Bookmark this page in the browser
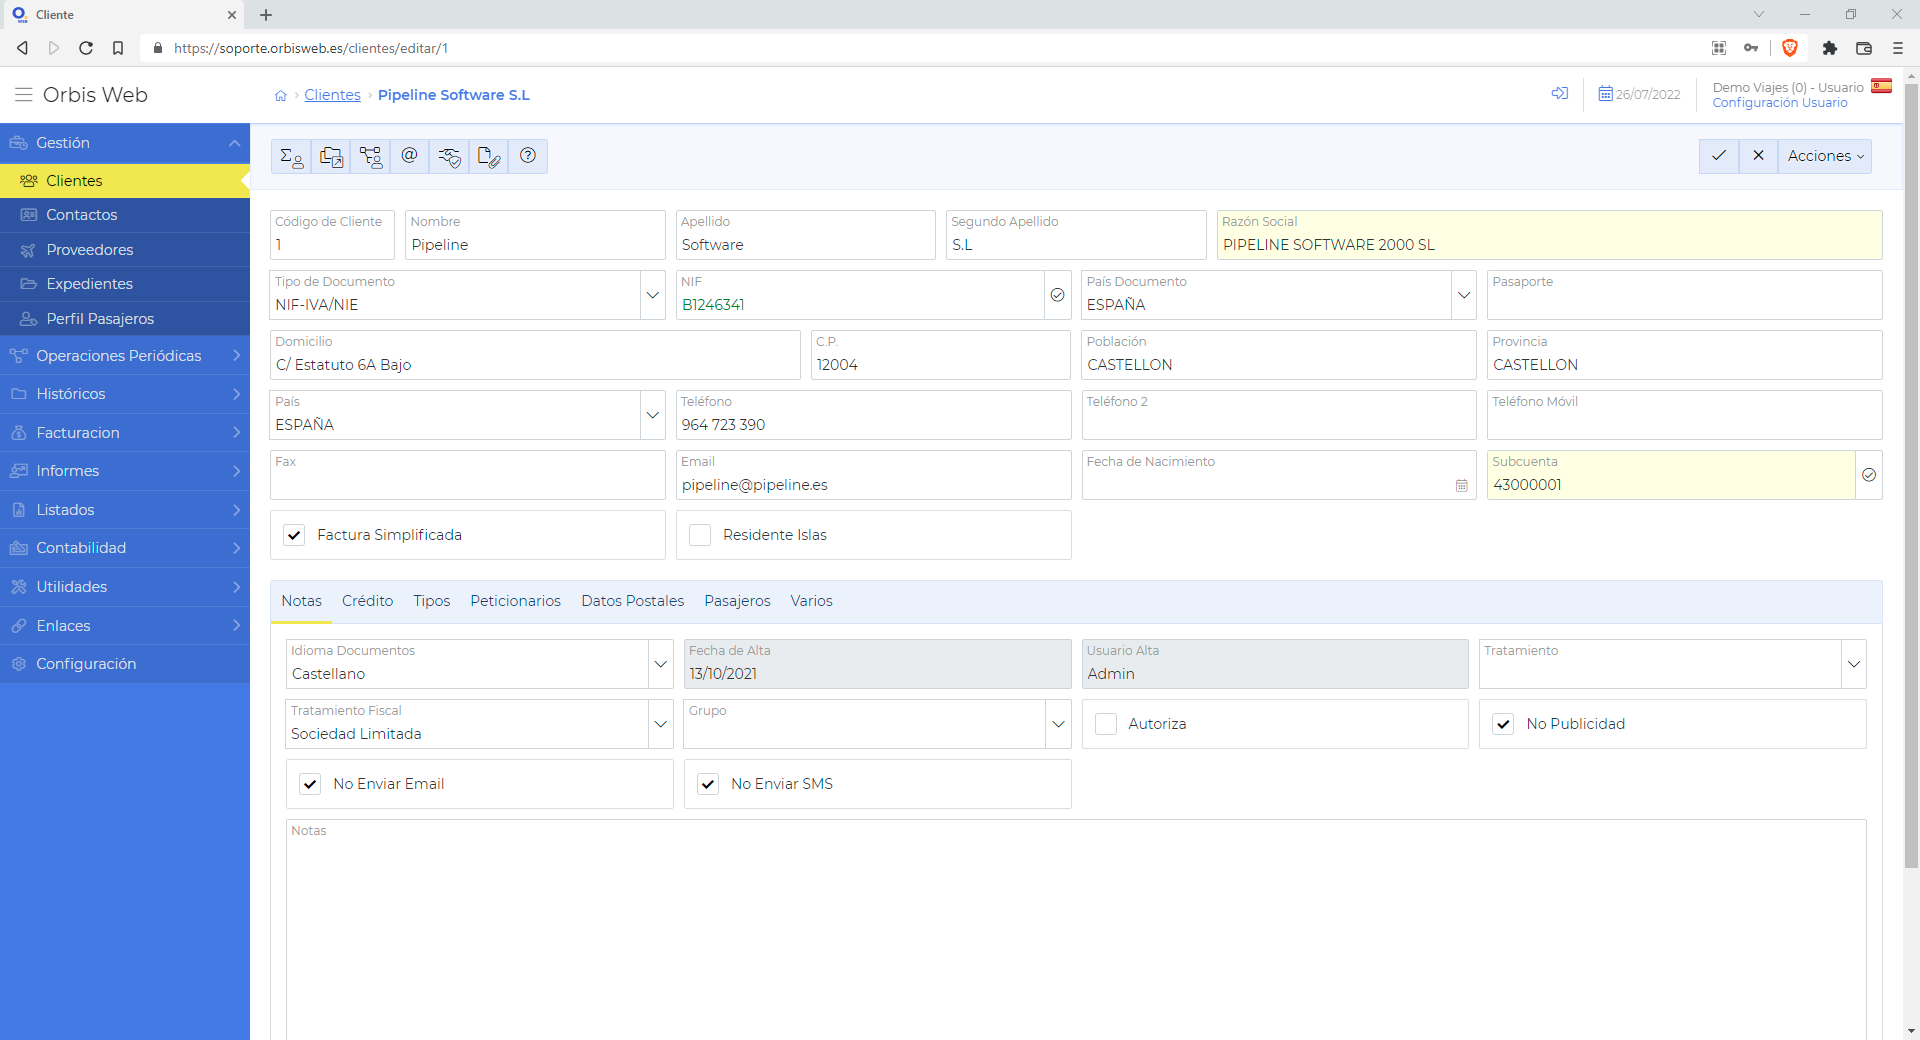The image size is (1920, 1040). coord(118,48)
